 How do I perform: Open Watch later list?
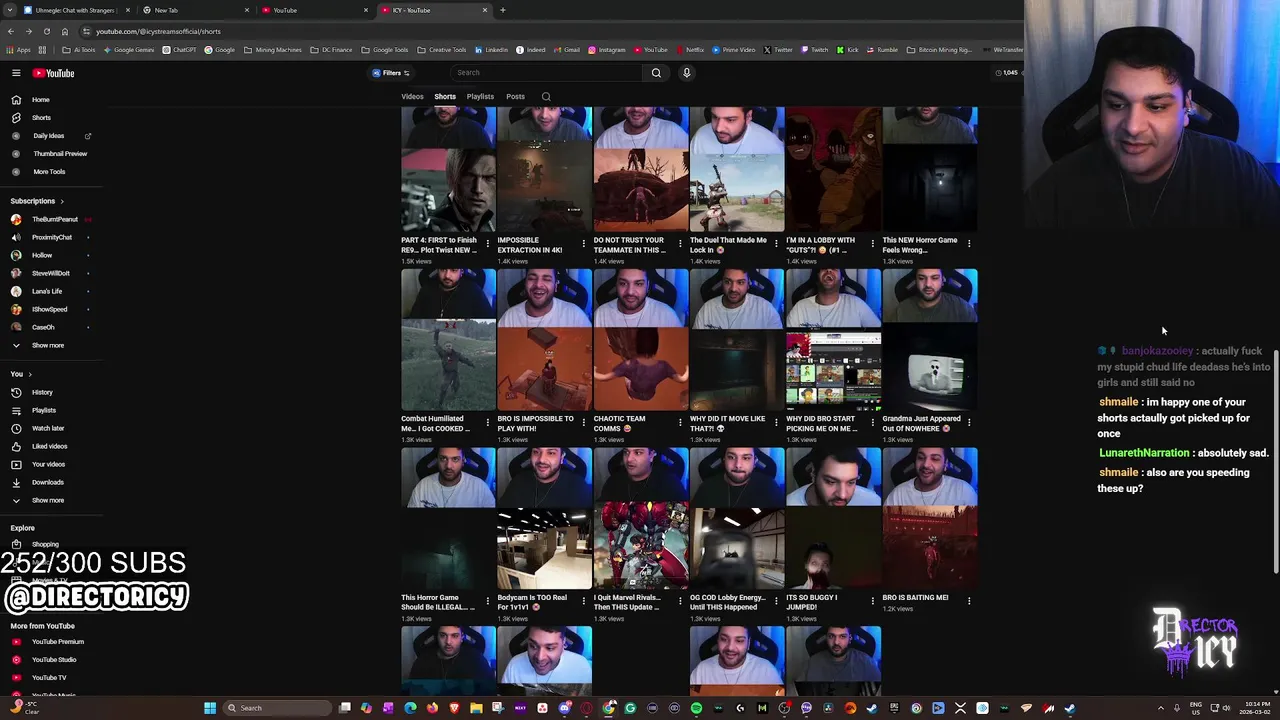click(x=50, y=428)
